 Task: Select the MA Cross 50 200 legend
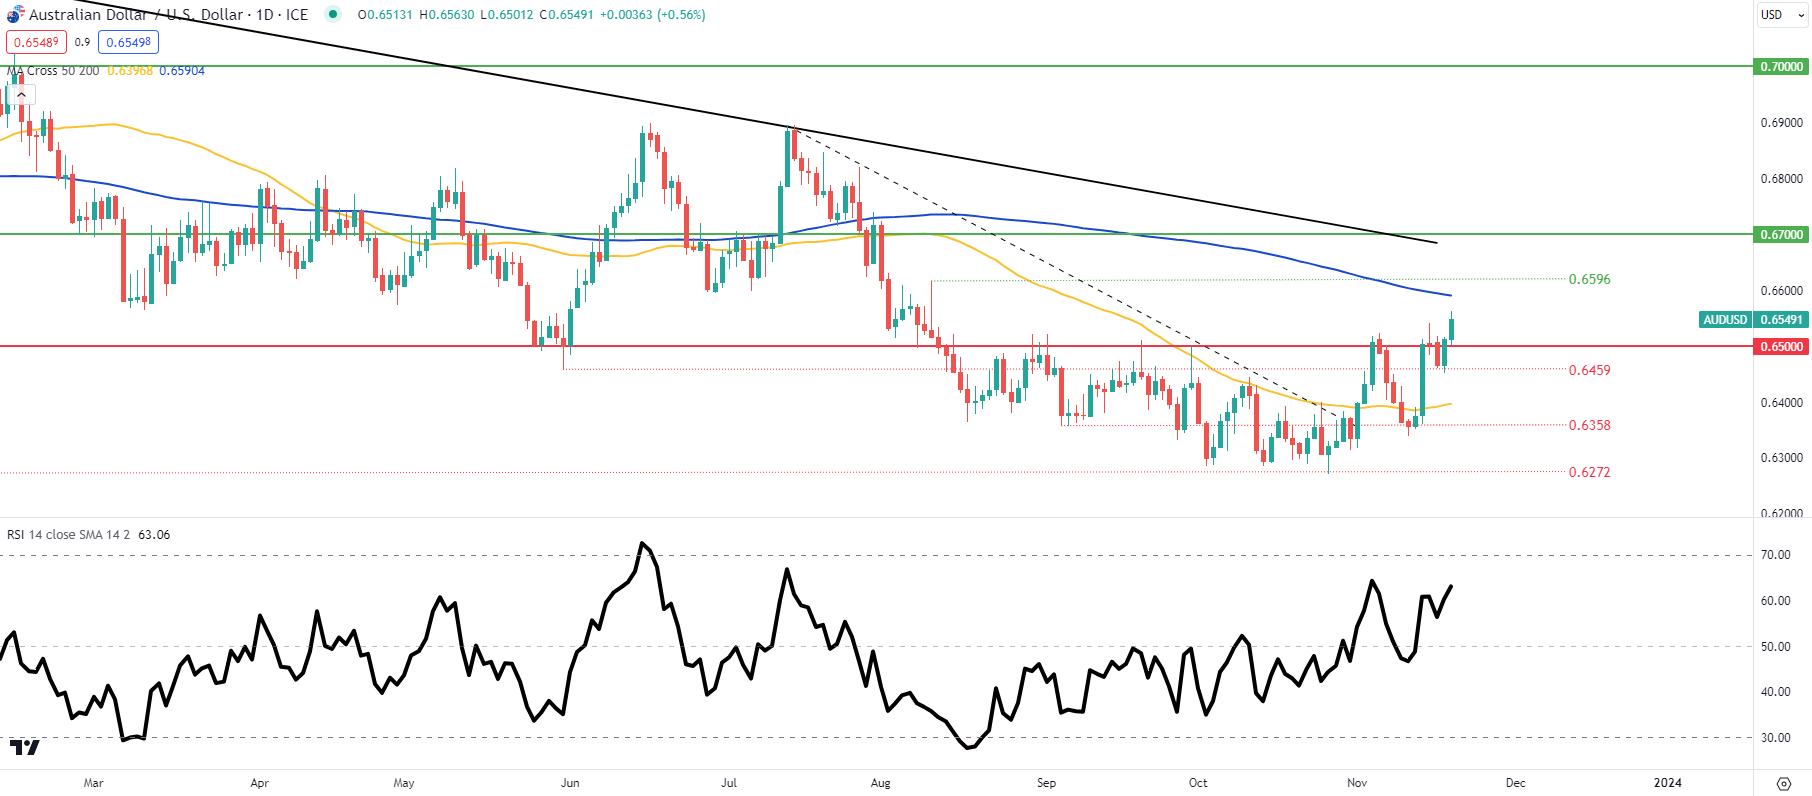click(53, 71)
